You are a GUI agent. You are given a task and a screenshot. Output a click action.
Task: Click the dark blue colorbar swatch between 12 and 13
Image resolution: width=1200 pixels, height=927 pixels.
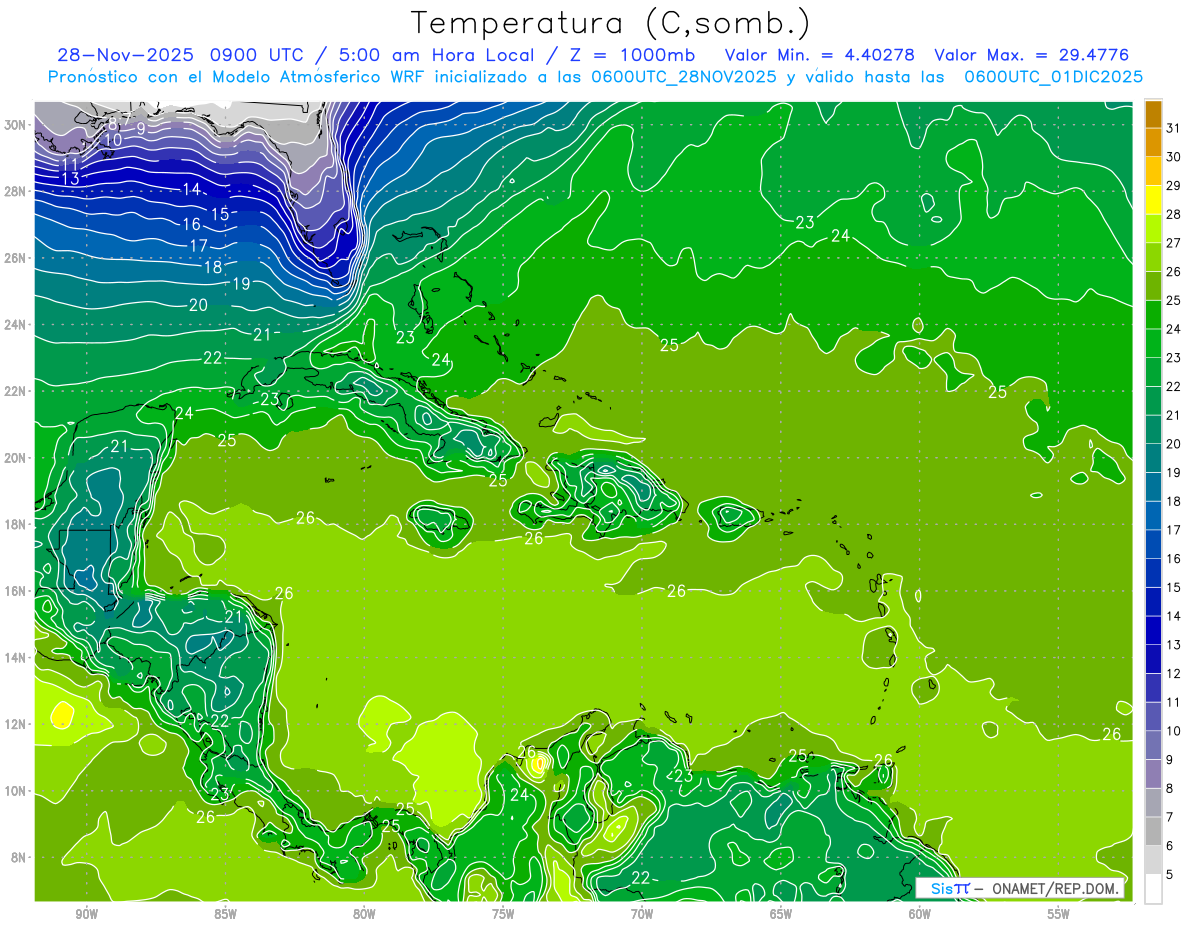coord(1153,659)
